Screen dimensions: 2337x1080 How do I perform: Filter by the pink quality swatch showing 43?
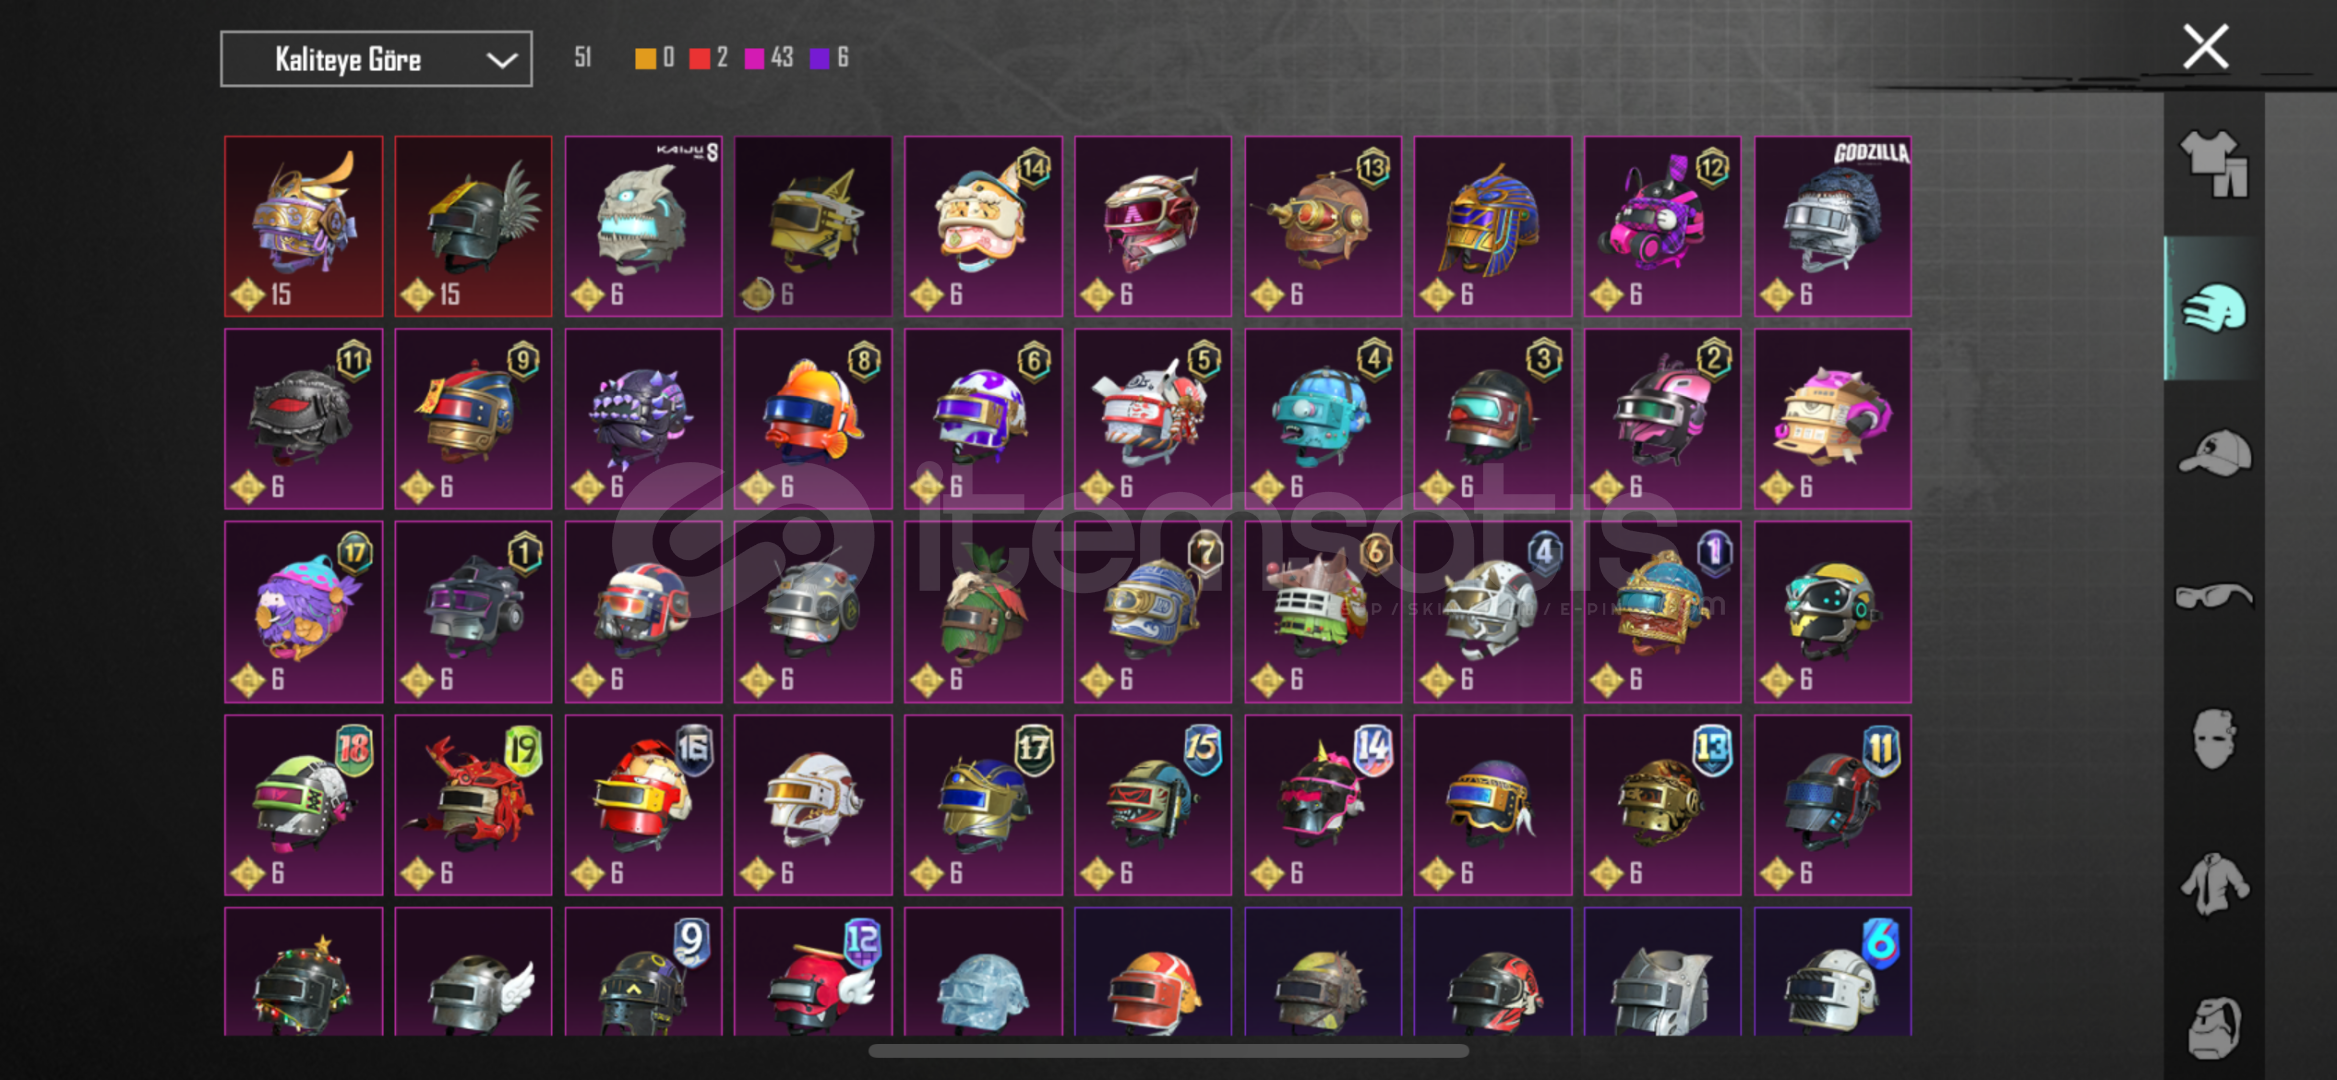(754, 58)
